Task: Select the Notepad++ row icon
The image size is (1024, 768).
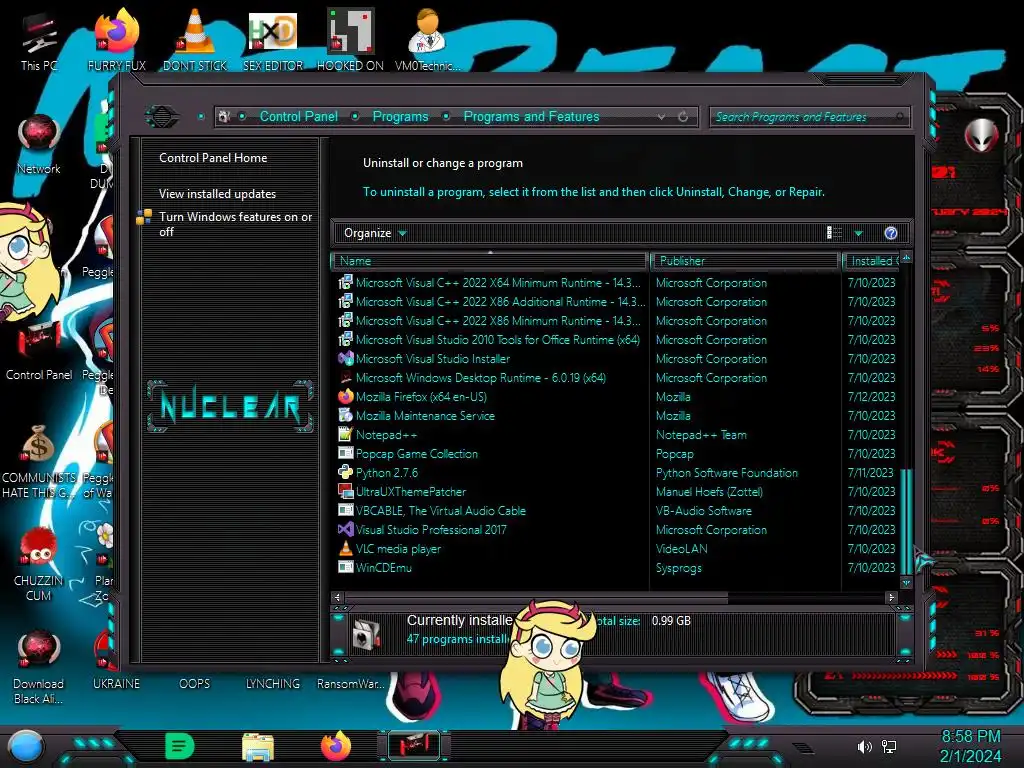Action: (345, 434)
